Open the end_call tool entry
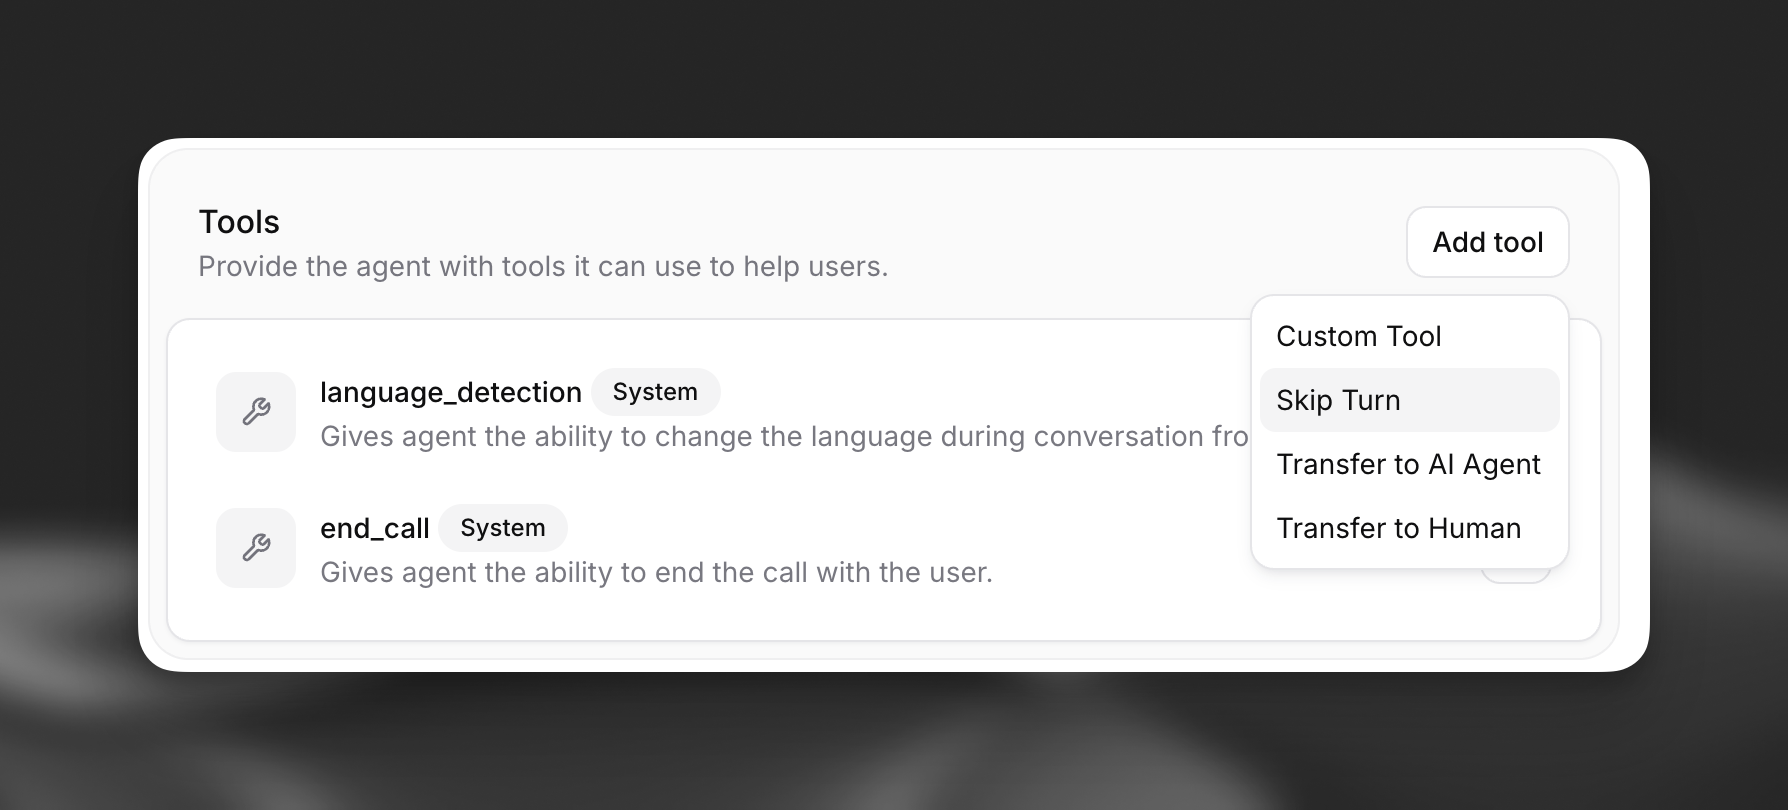 coord(375,528)
